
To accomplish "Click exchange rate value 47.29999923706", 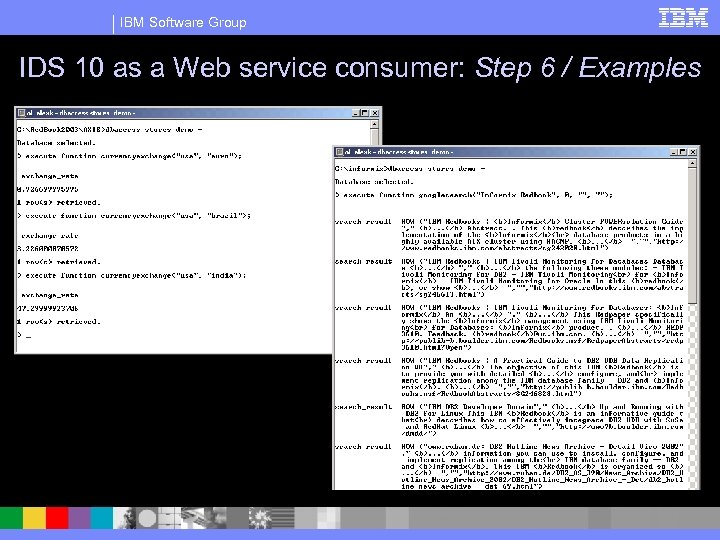I will (x=48, y=308).
